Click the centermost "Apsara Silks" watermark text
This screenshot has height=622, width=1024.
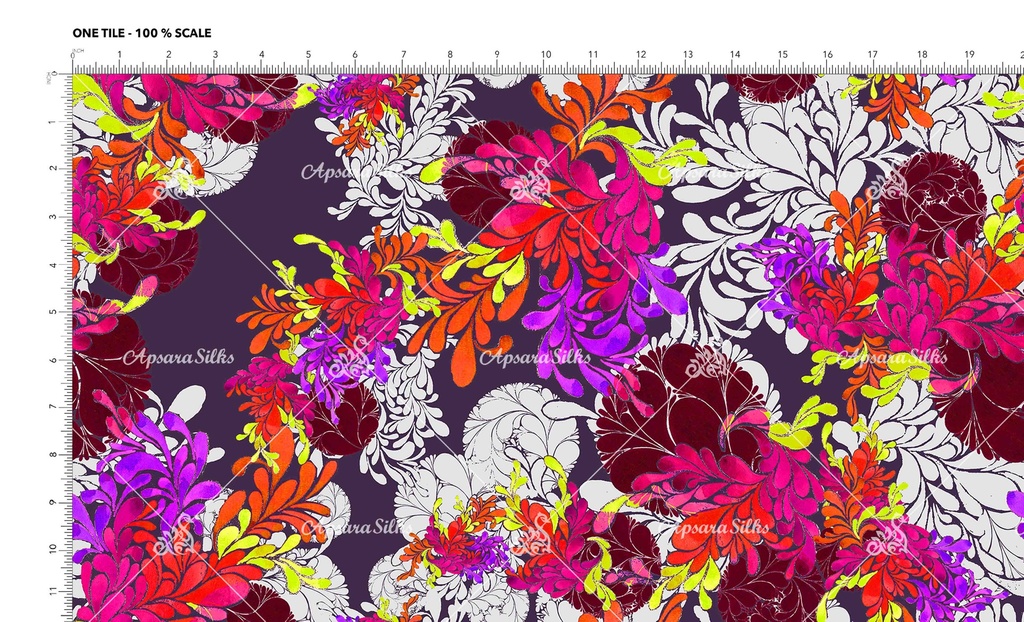point(535,357)
